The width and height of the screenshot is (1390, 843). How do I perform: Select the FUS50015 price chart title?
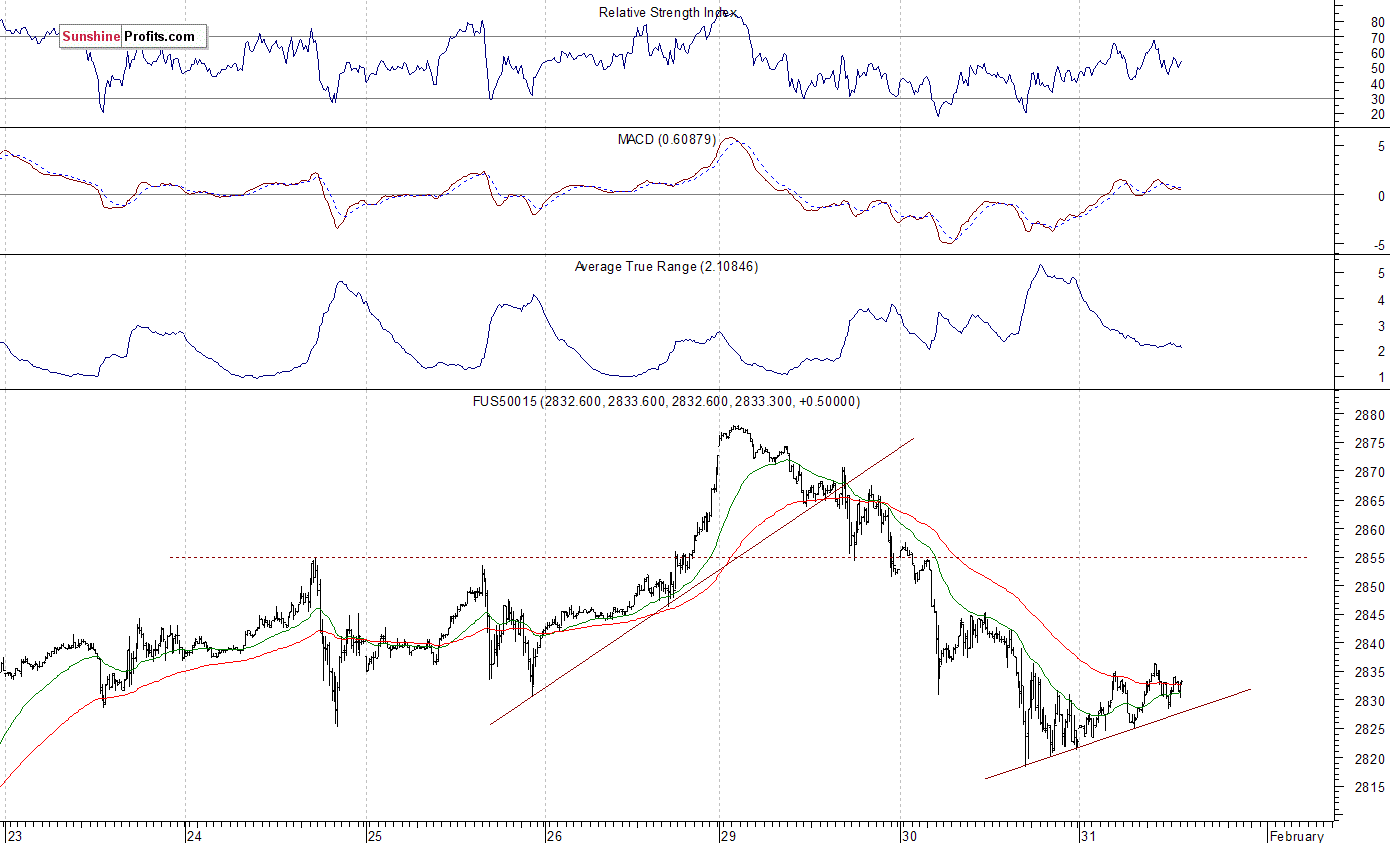point(666,401)
